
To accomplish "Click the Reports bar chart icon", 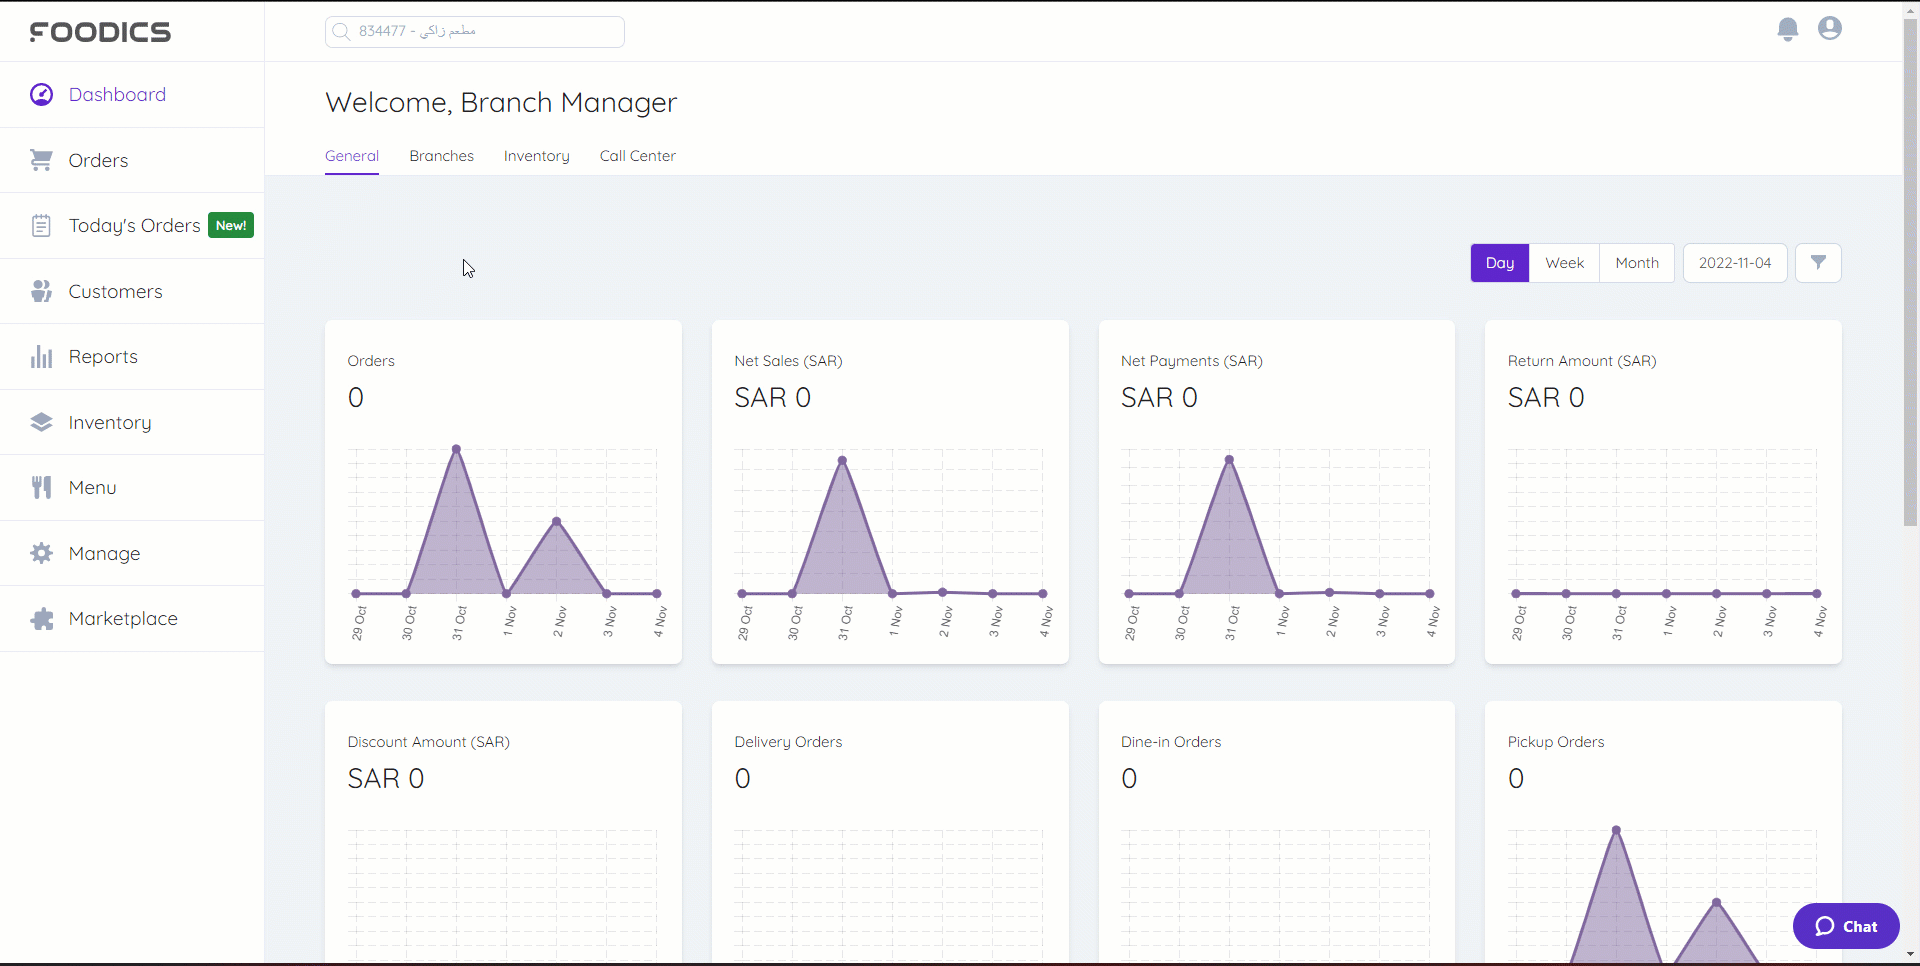I will (x=41, y=357).
